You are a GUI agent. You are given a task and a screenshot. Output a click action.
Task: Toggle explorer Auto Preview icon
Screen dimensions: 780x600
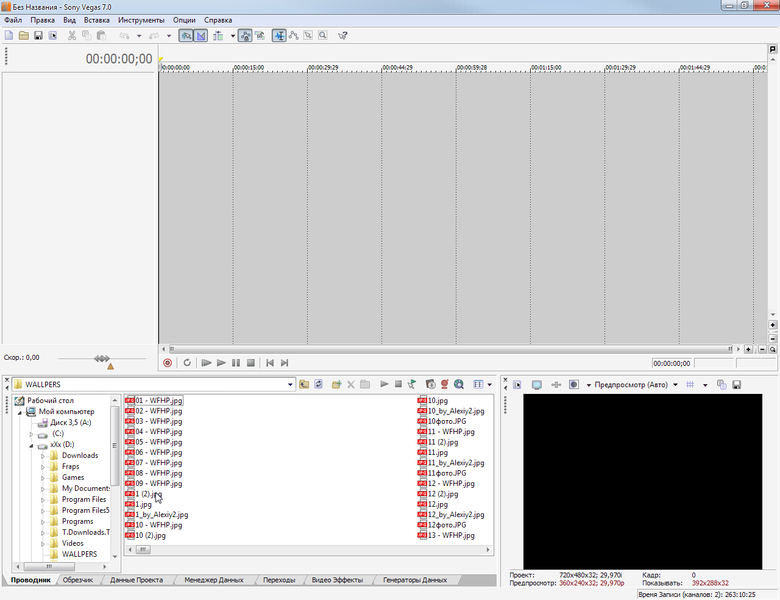(412, 385)
